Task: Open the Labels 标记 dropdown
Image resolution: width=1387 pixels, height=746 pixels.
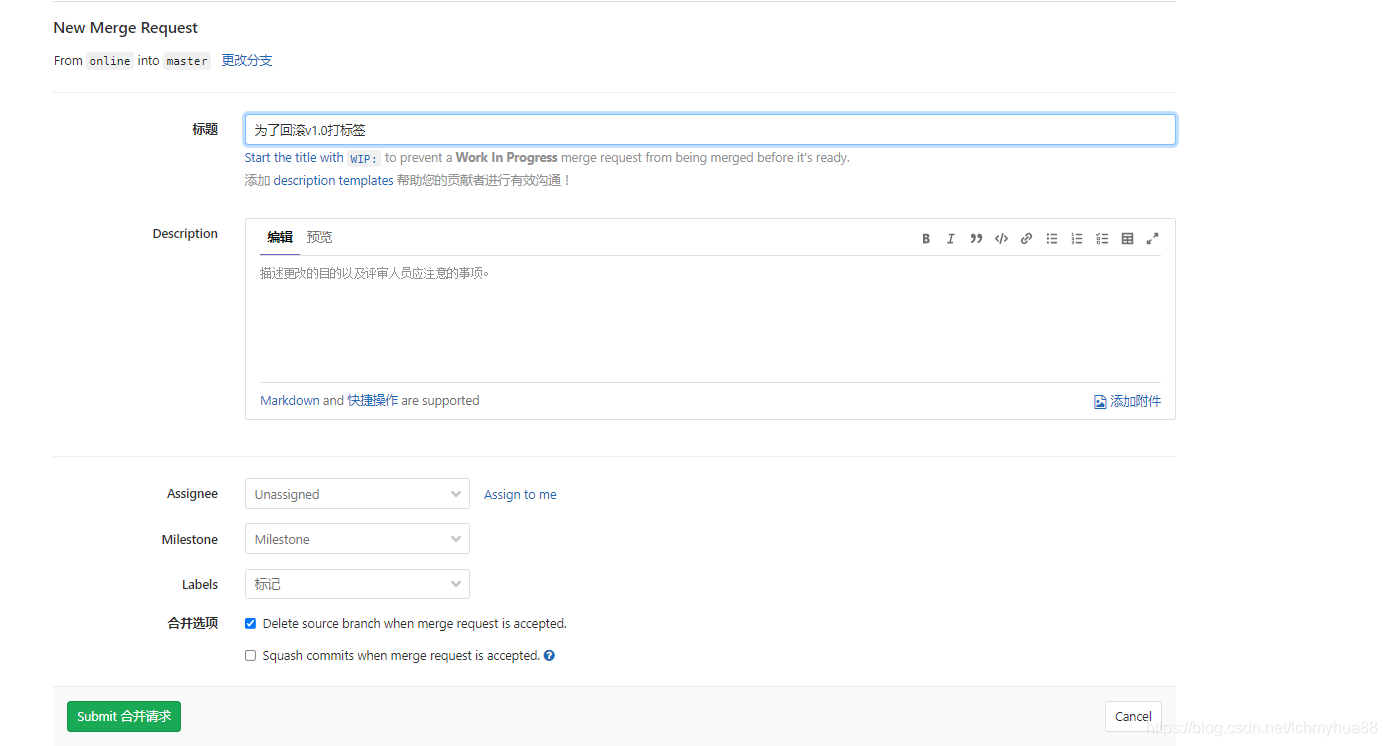Action: tap(357, 584)
